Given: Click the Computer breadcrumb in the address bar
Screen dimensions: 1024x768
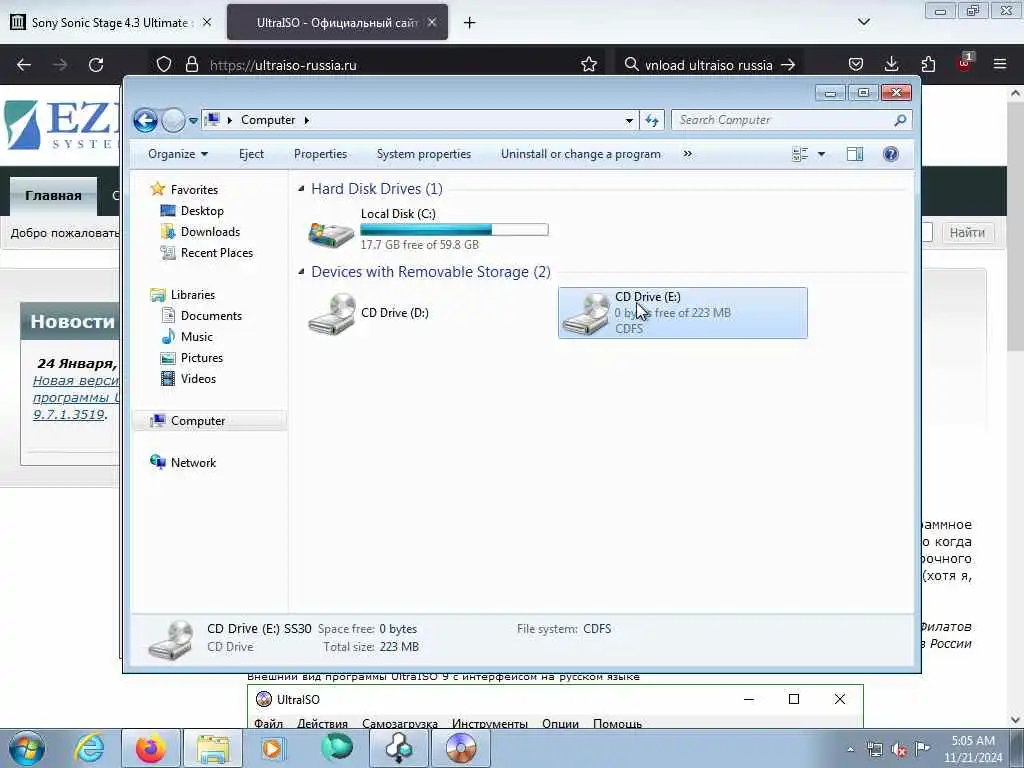Looking at the screenshot, I should pyautogui.click(x=268, y=120).
